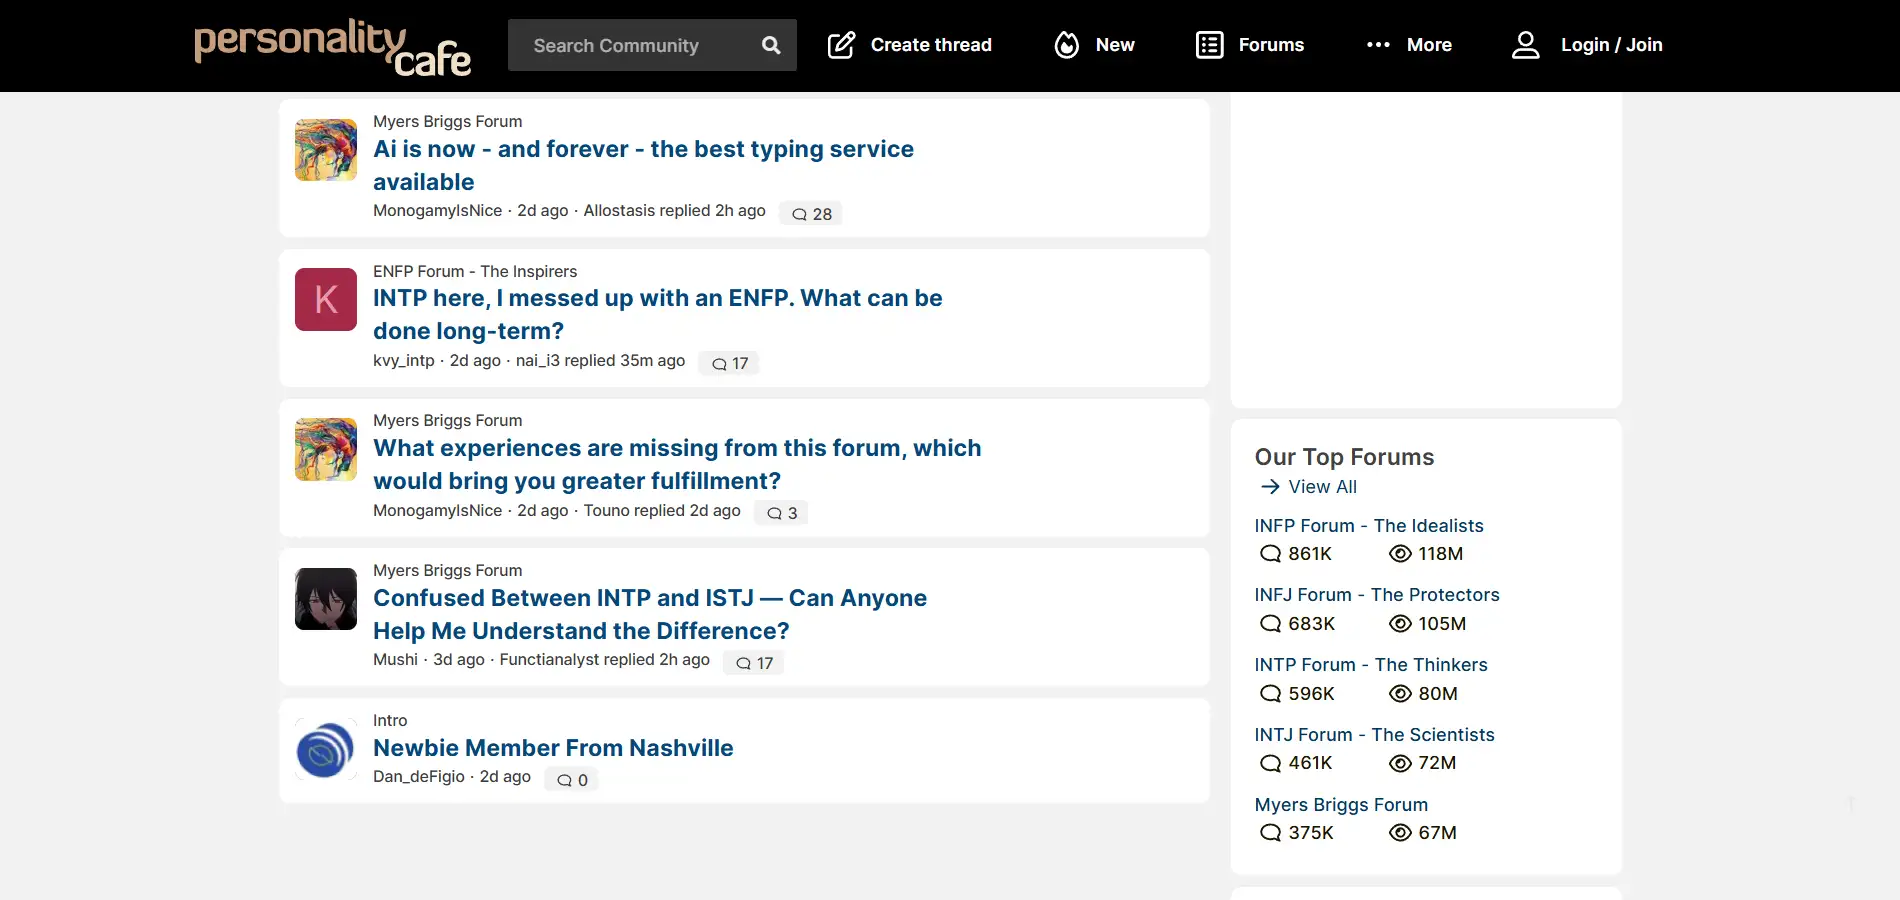Click author name Mushi
Screen dimensions: 1900x900
pyautogui.click(x=395, y=660)
